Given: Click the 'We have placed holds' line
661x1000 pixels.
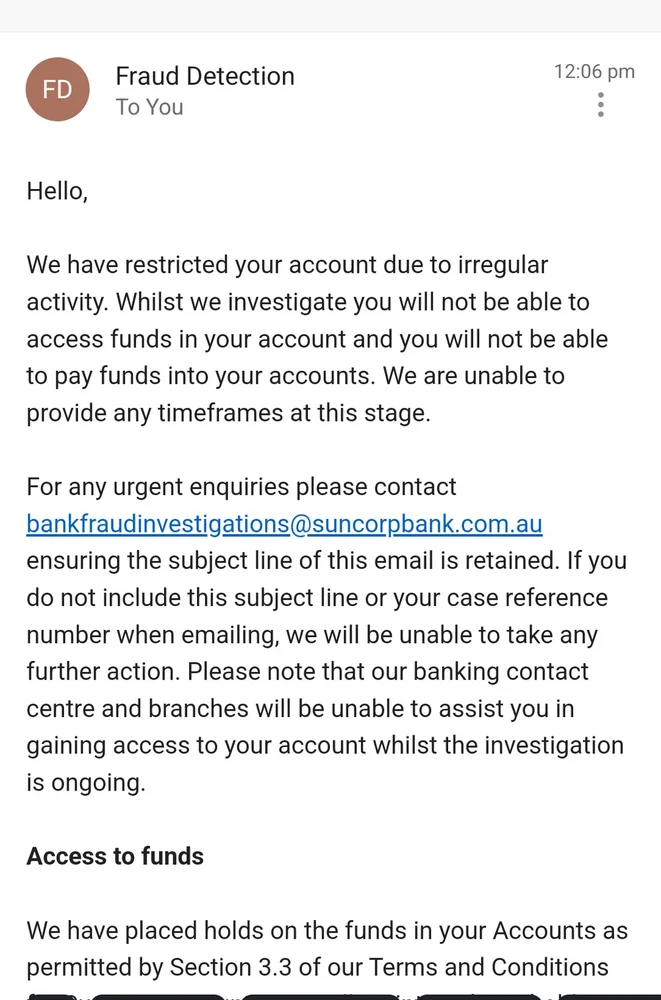Looking at the screenshot, I should click(327, 931).
